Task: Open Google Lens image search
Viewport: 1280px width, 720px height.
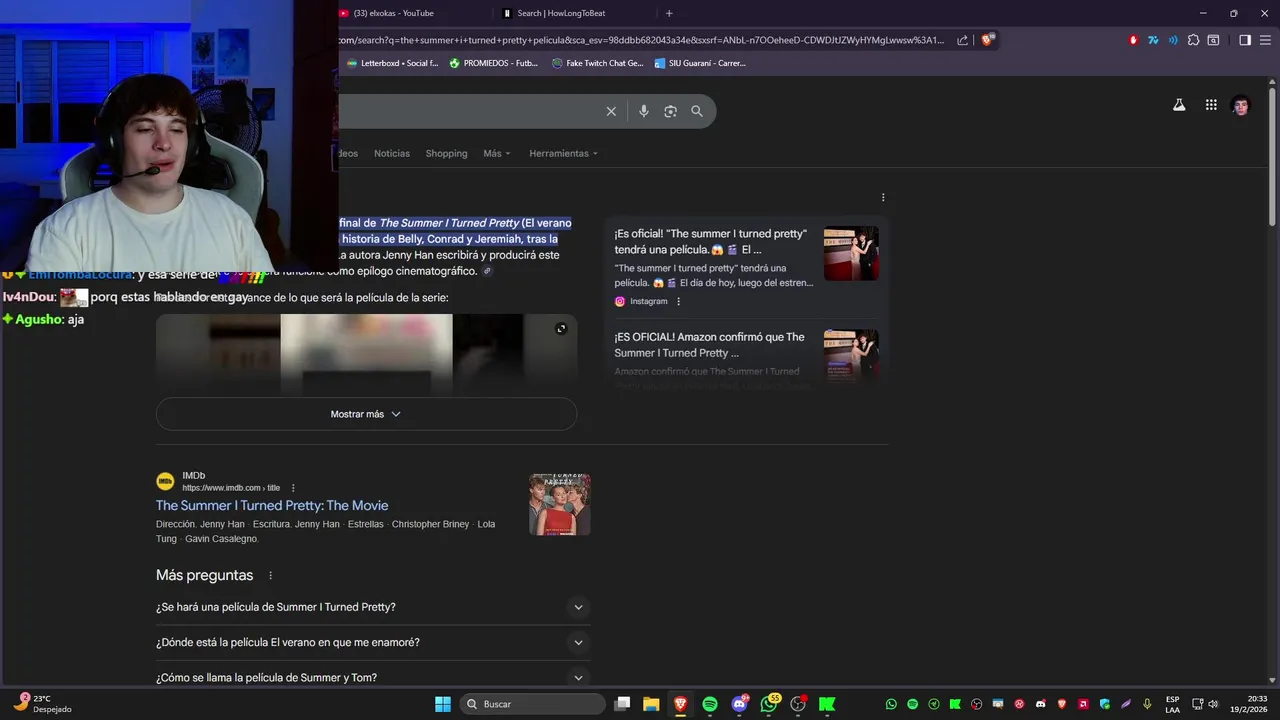Action: 670,111
